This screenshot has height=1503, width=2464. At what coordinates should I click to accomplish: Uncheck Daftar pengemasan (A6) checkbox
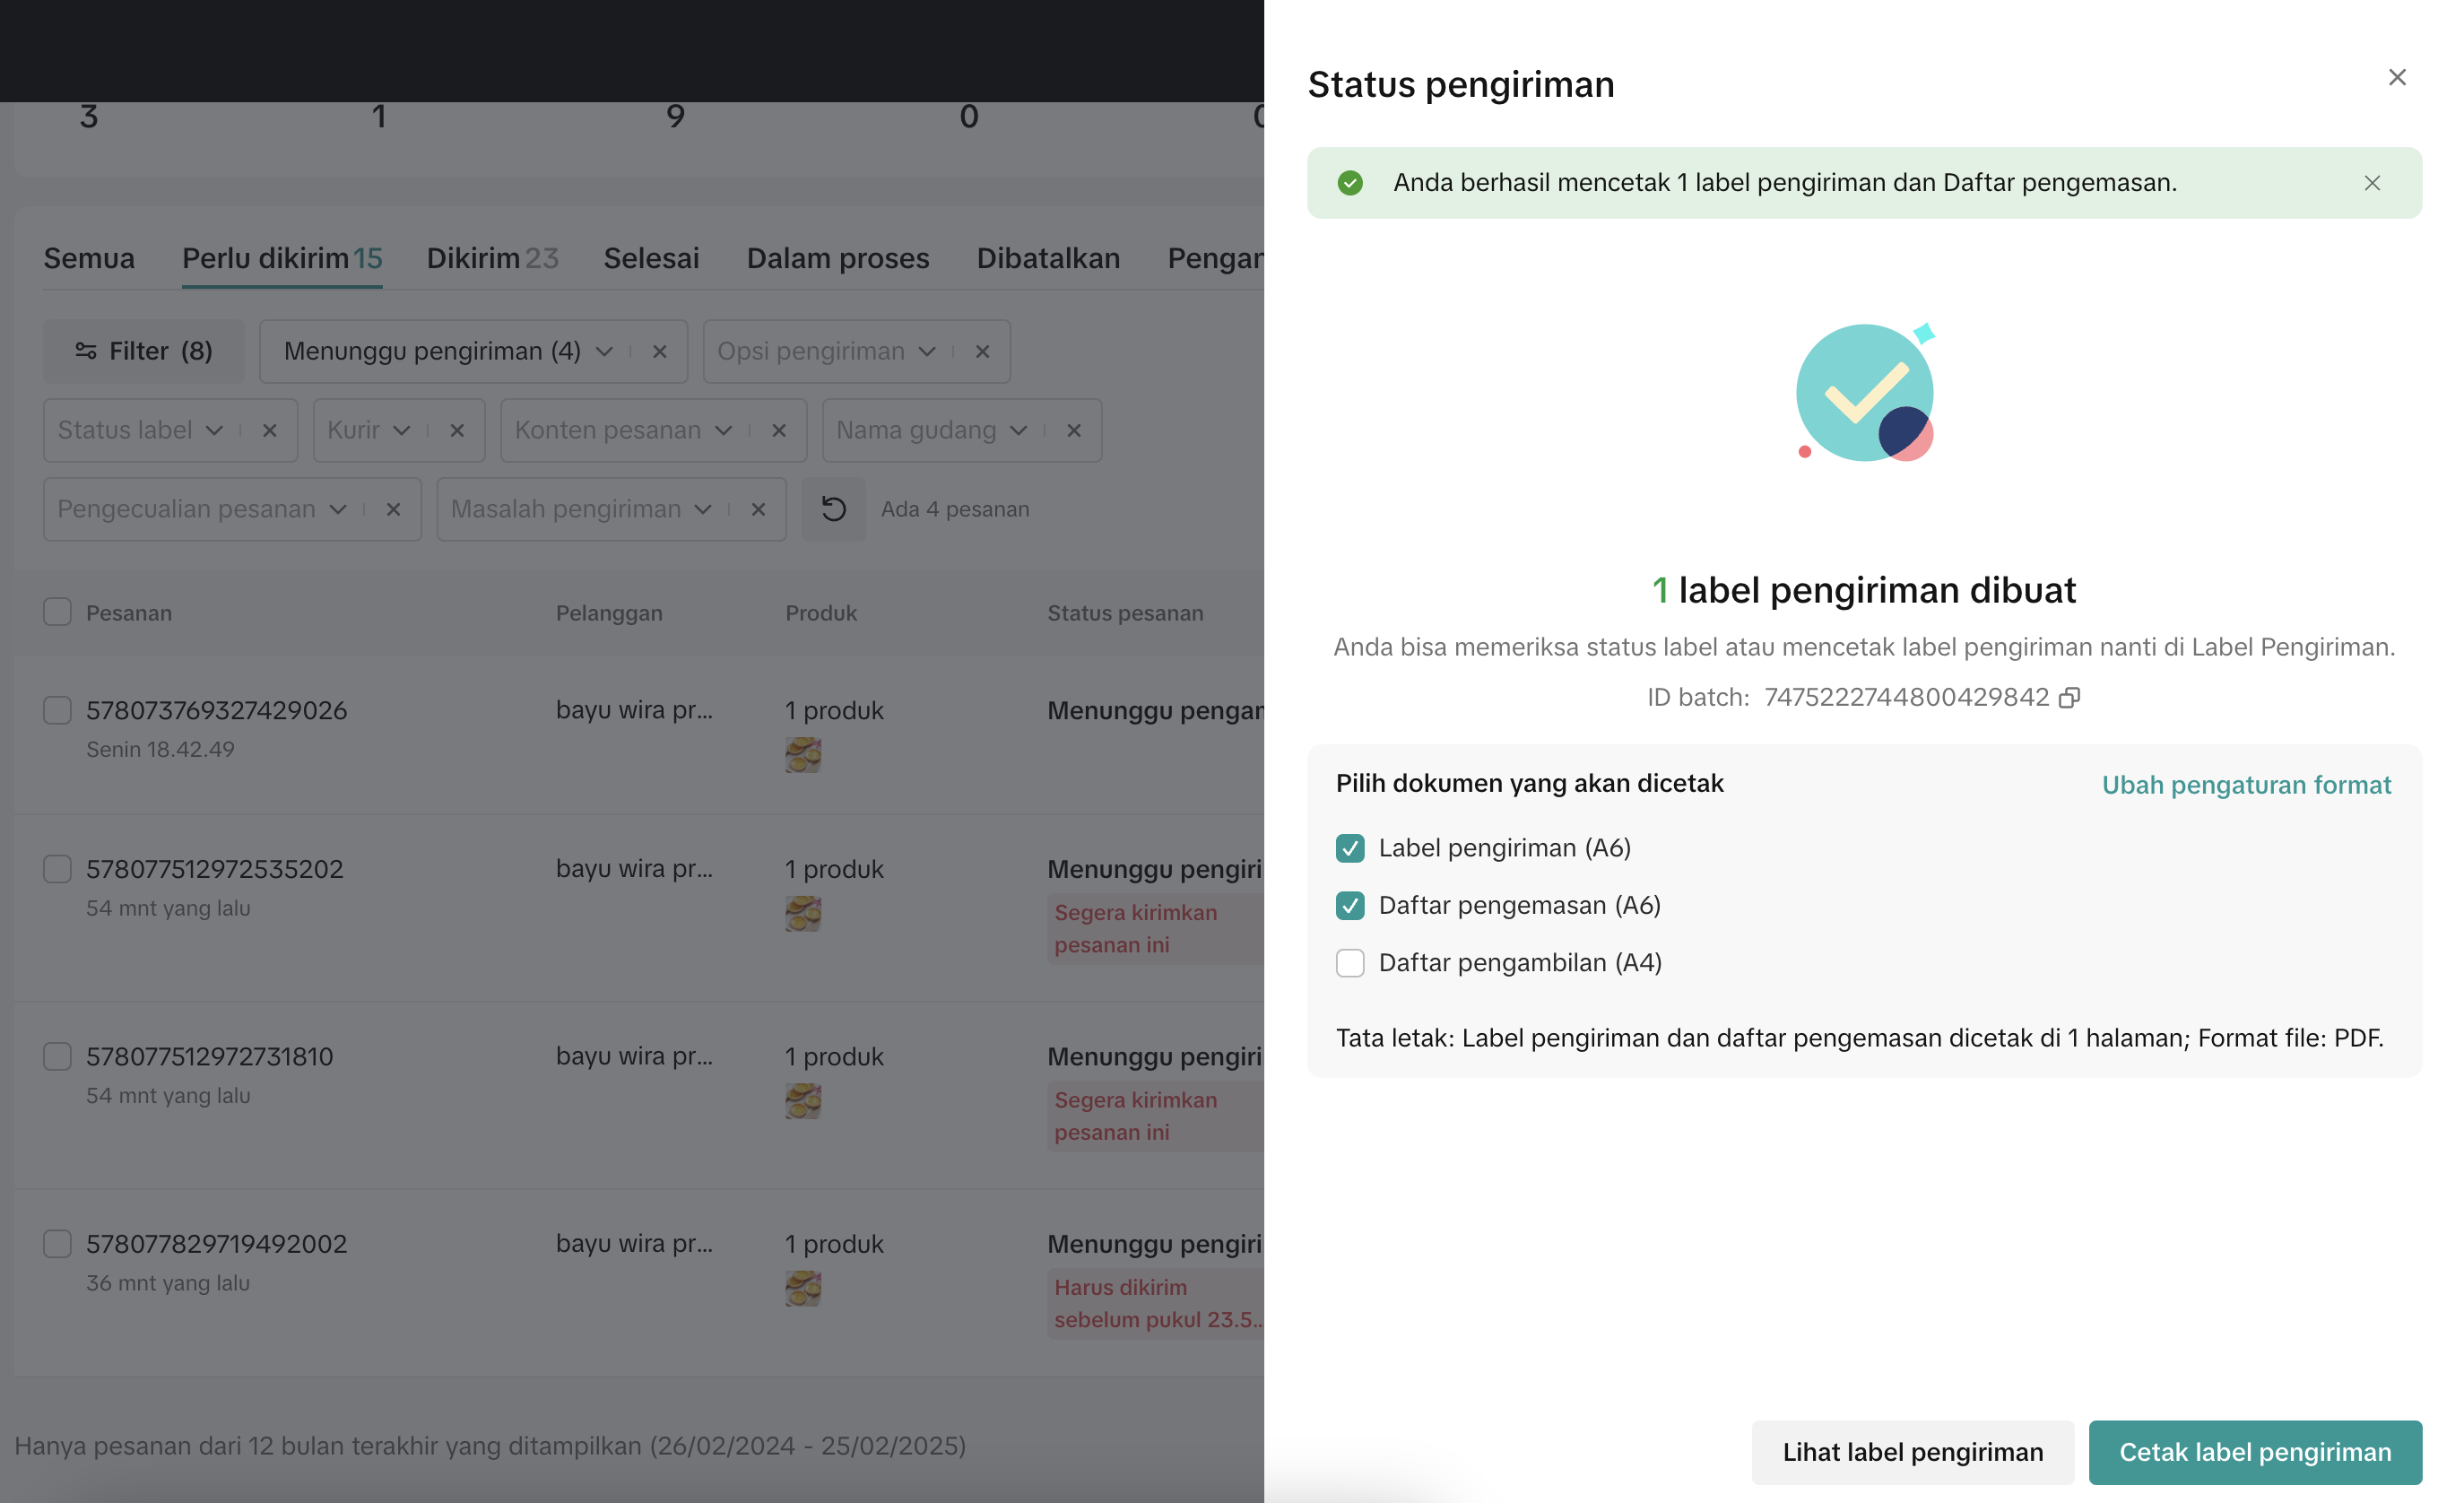coord(1349,906)
